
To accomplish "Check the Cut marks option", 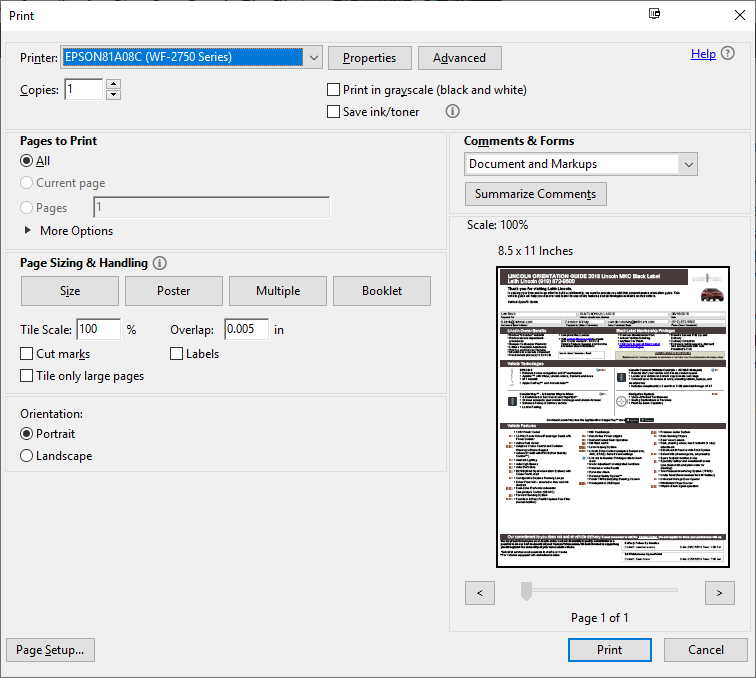I will pyautogui.click(x=28, y=354).
